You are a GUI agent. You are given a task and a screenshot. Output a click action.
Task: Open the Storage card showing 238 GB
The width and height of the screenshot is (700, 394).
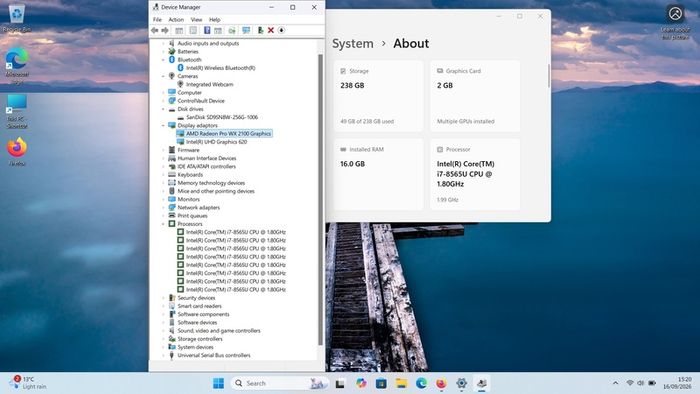(x=378, y=96)
